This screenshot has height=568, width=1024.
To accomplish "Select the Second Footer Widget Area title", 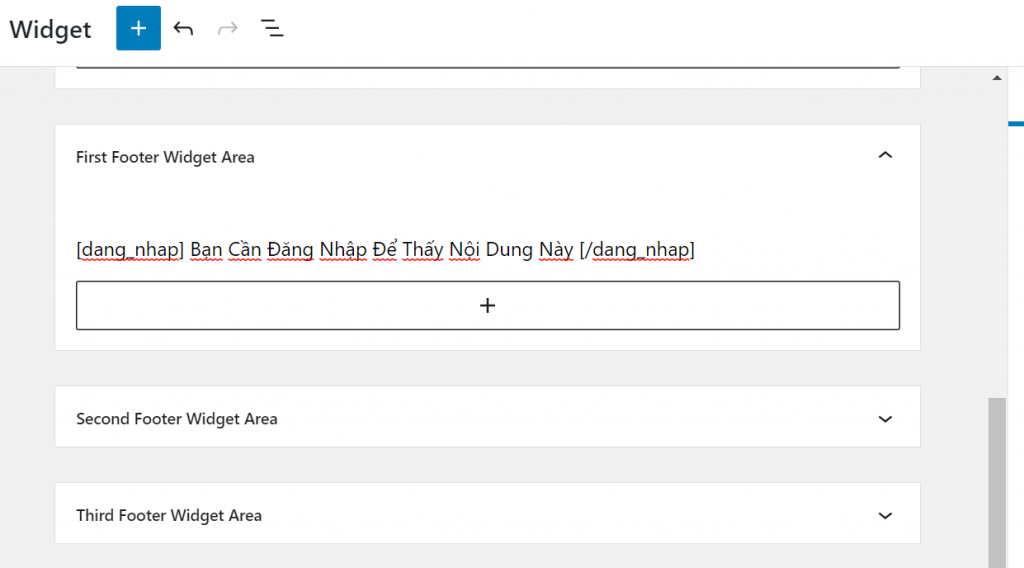I will coord(177,418).
